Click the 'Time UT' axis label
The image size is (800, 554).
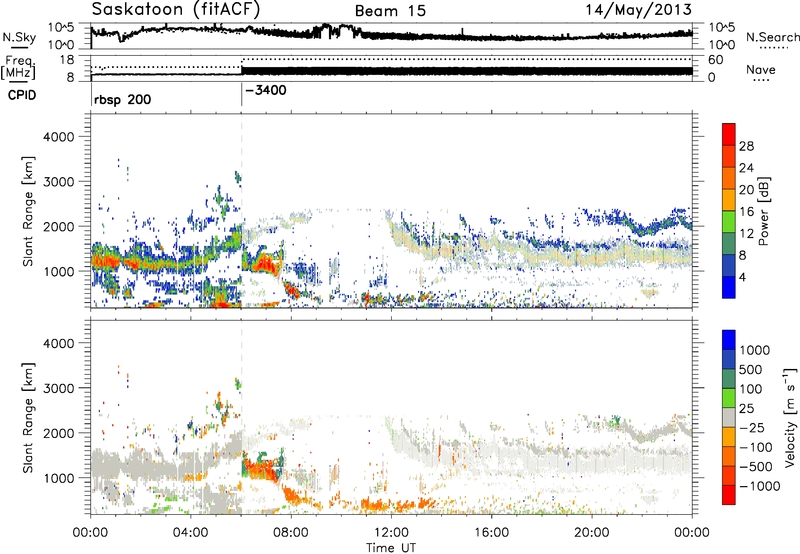click(391, 548)
